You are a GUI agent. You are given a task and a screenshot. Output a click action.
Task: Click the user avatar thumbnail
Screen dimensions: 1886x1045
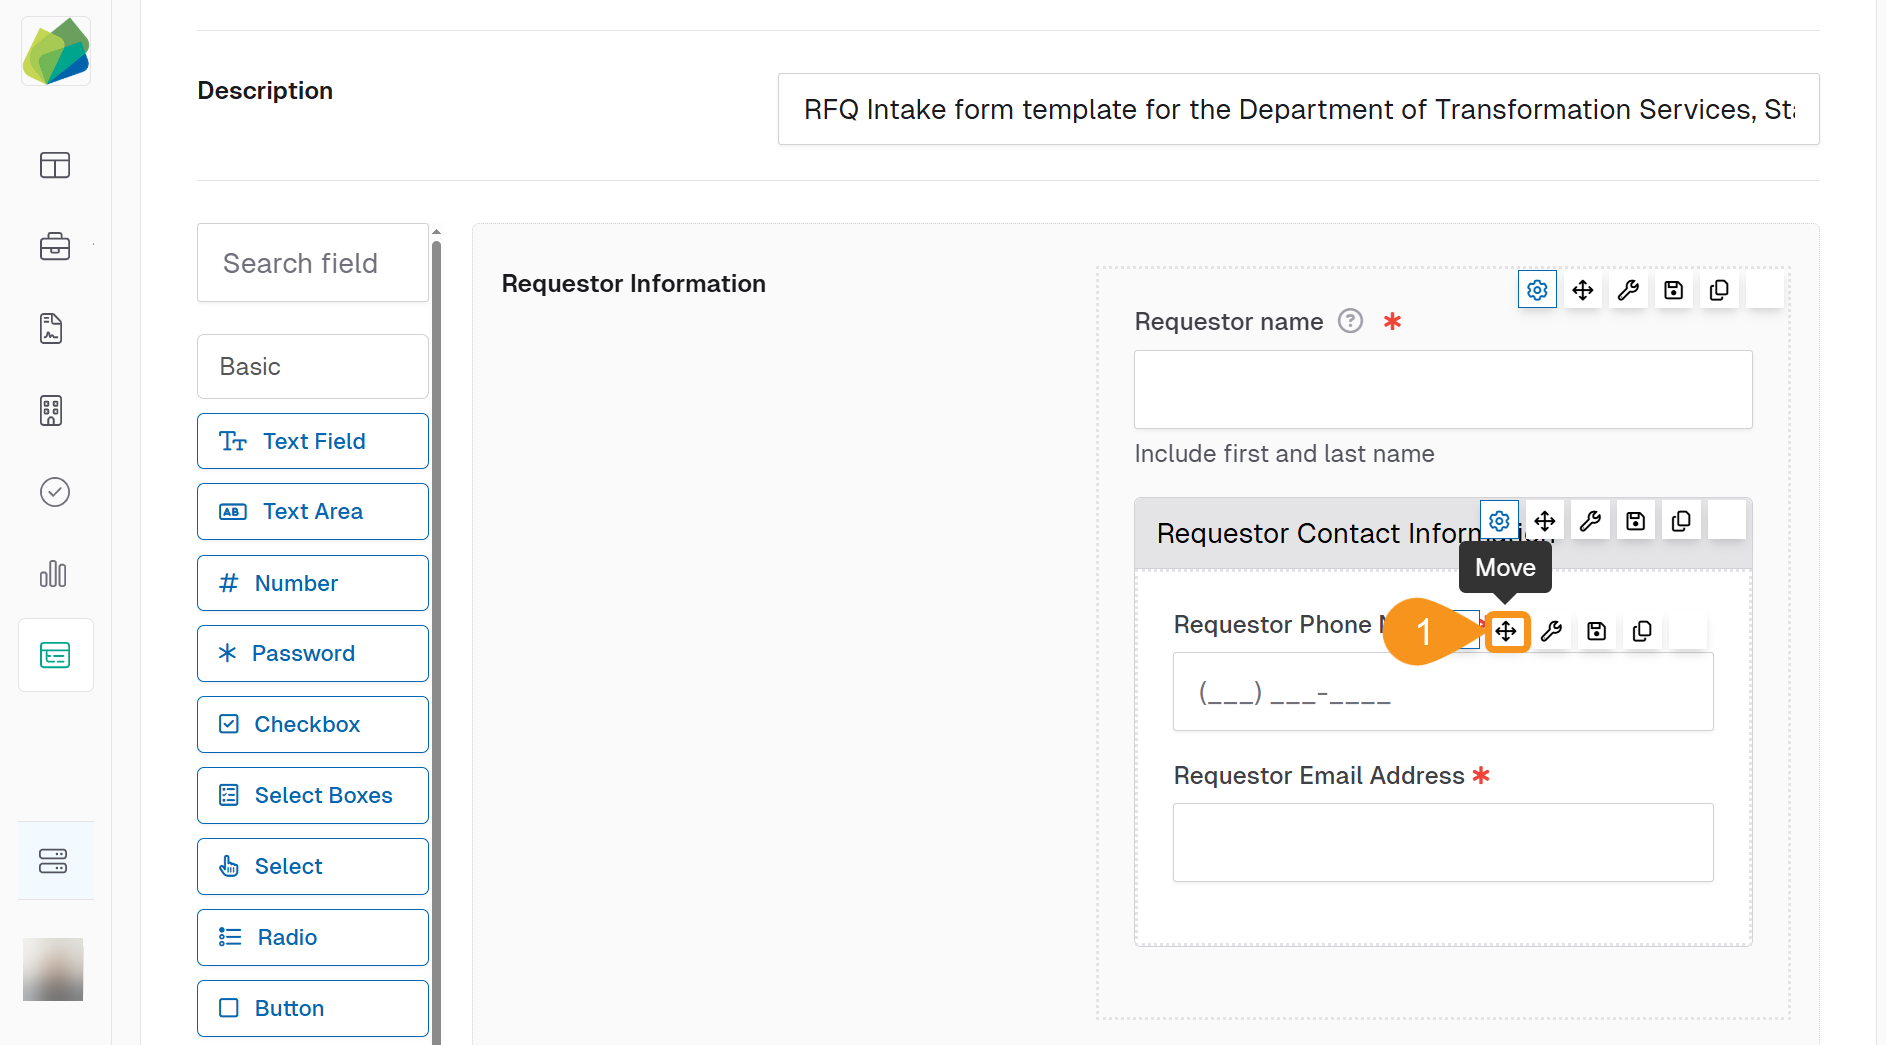53,969
